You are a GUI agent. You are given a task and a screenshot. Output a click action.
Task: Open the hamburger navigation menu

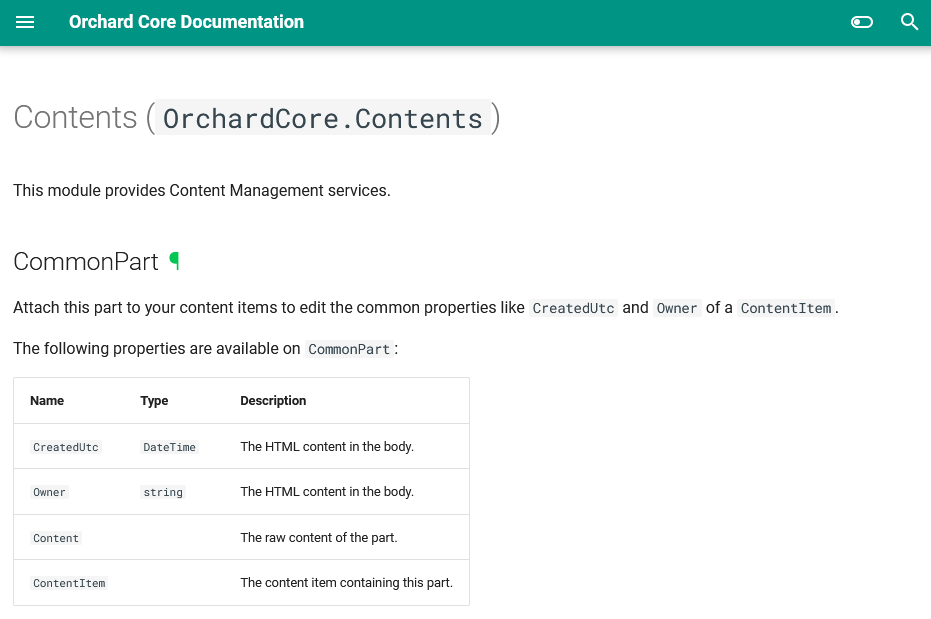click(x=25, y=23)
